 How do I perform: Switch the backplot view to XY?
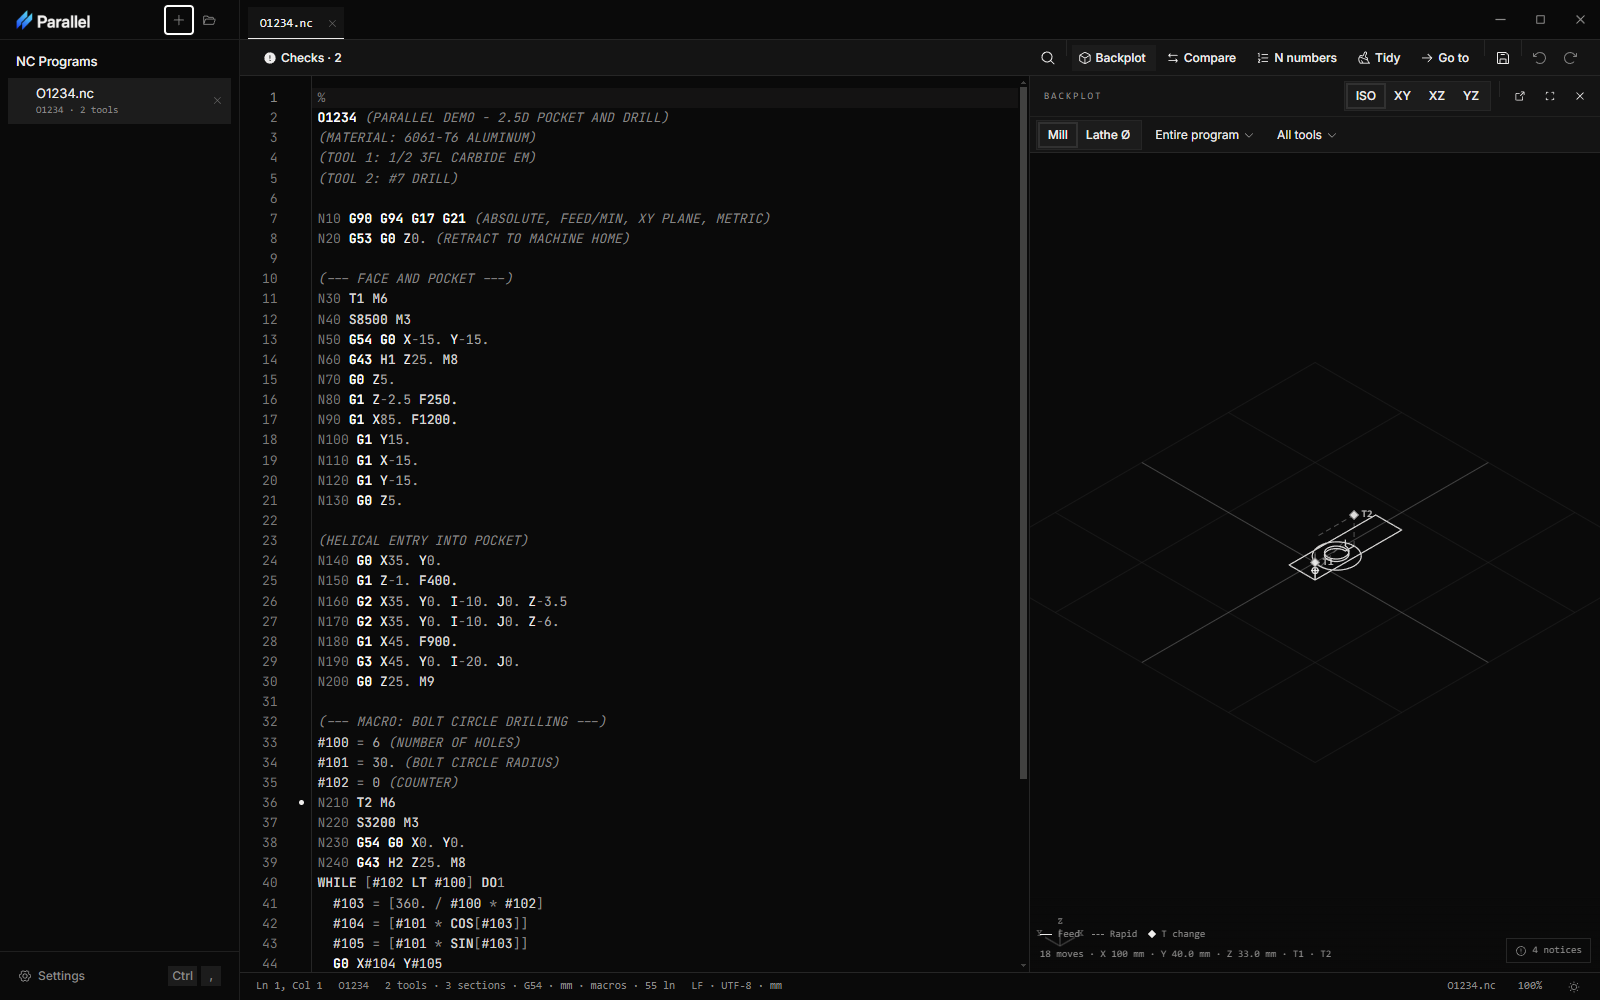tap(1403, 96)
